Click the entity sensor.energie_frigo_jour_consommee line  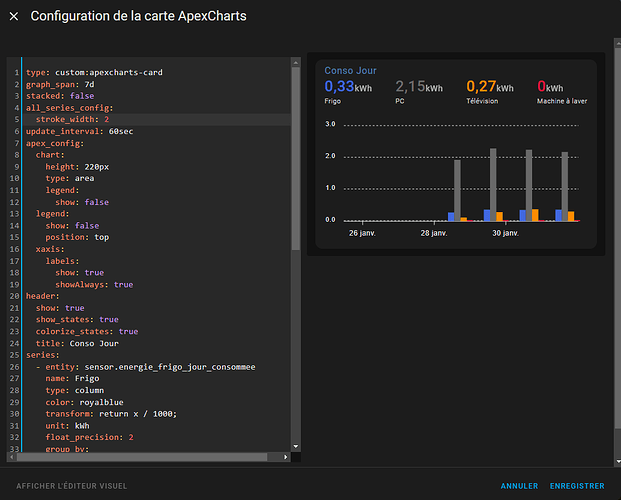pyautogui.click(x=146, y=367)
